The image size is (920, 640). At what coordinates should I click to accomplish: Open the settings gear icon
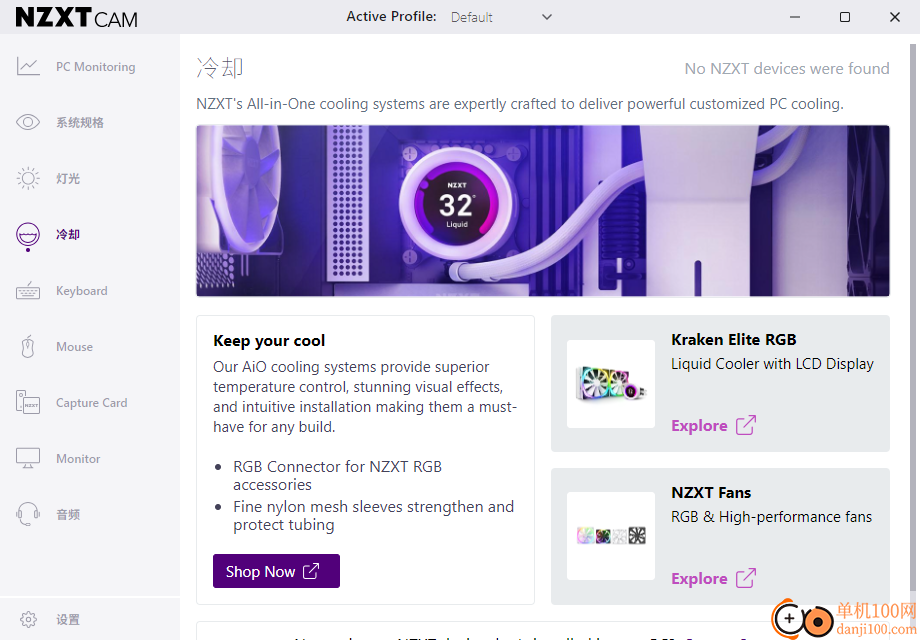coord(28,619)
